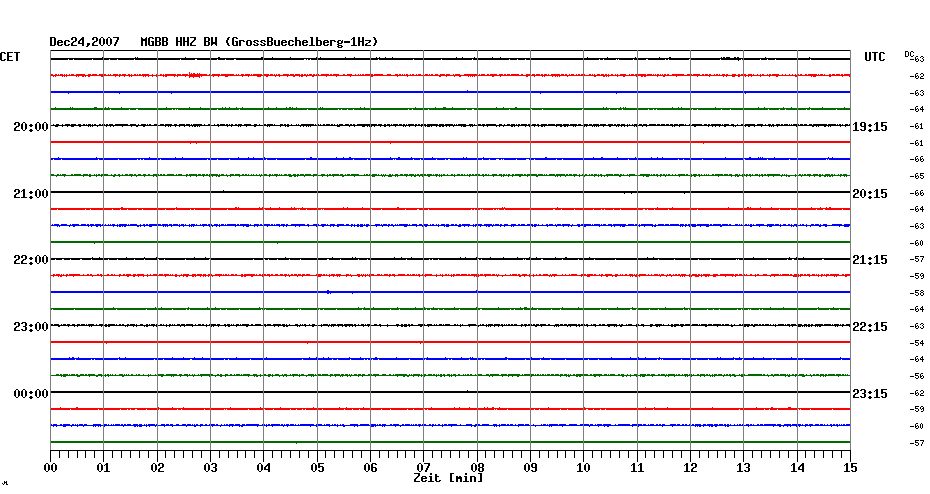Click the DC offset value -56
The image size is (930, 494).
point(916,376)
